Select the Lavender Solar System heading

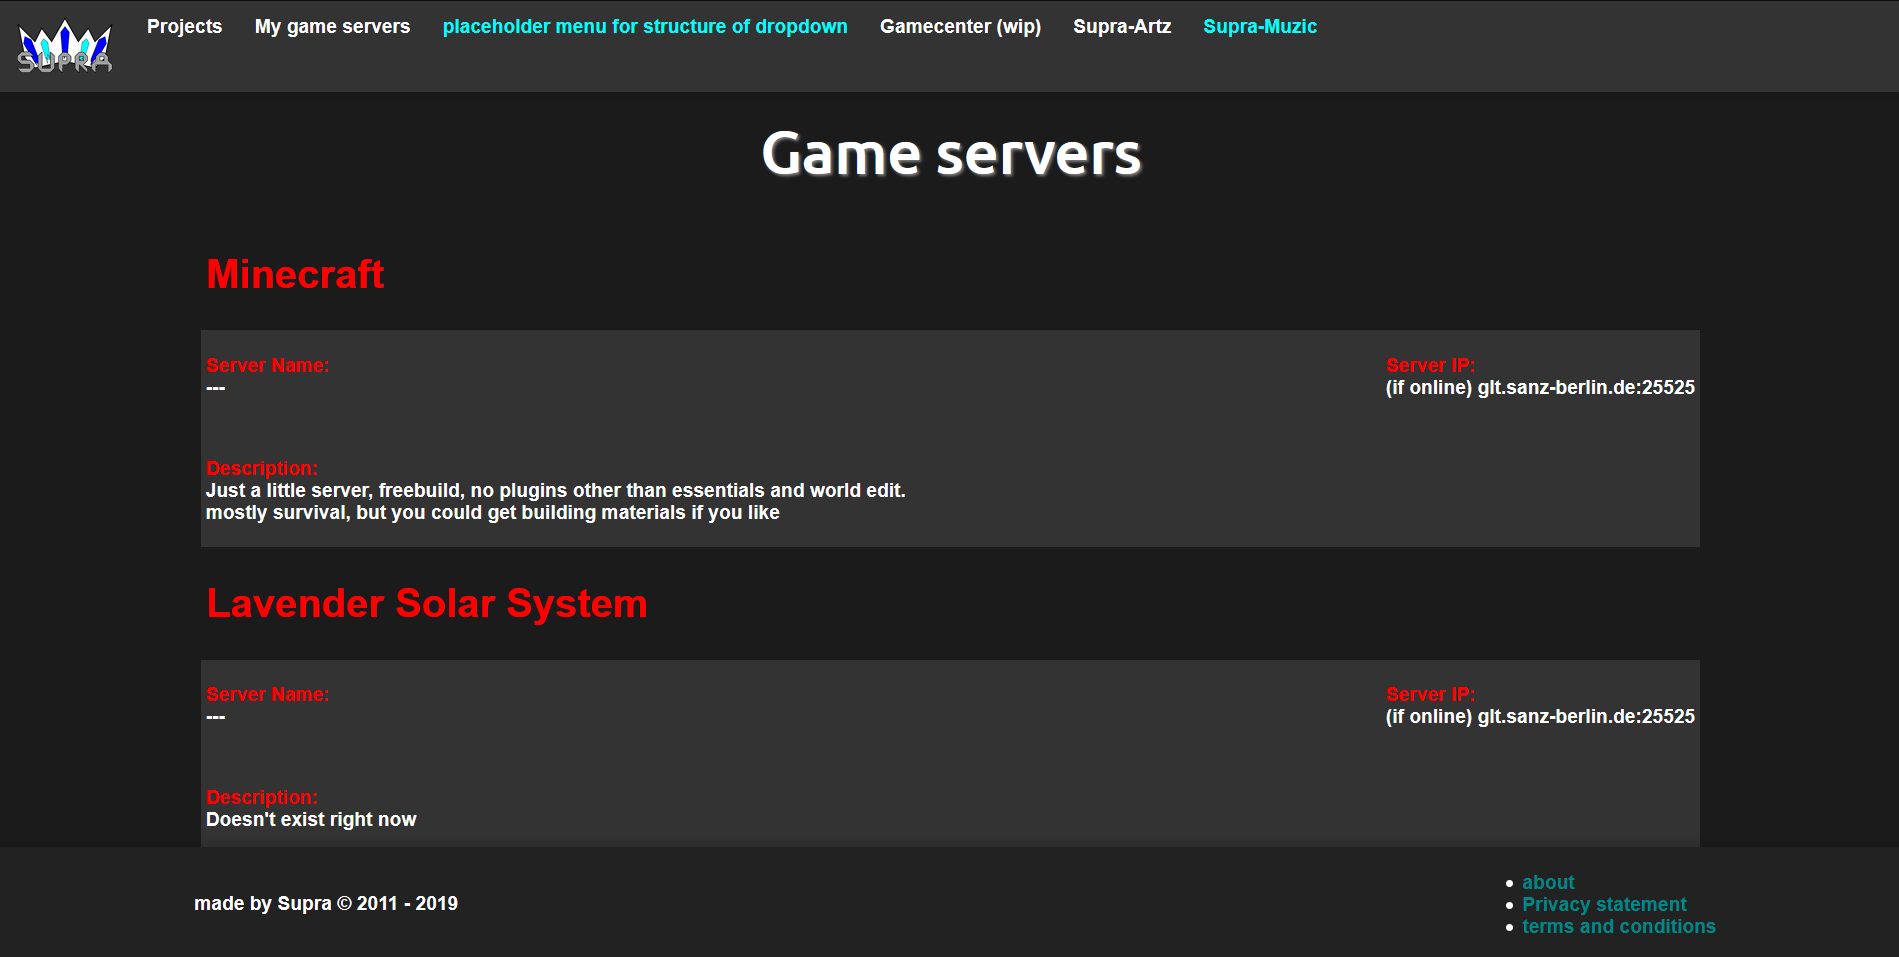[427, 604]
